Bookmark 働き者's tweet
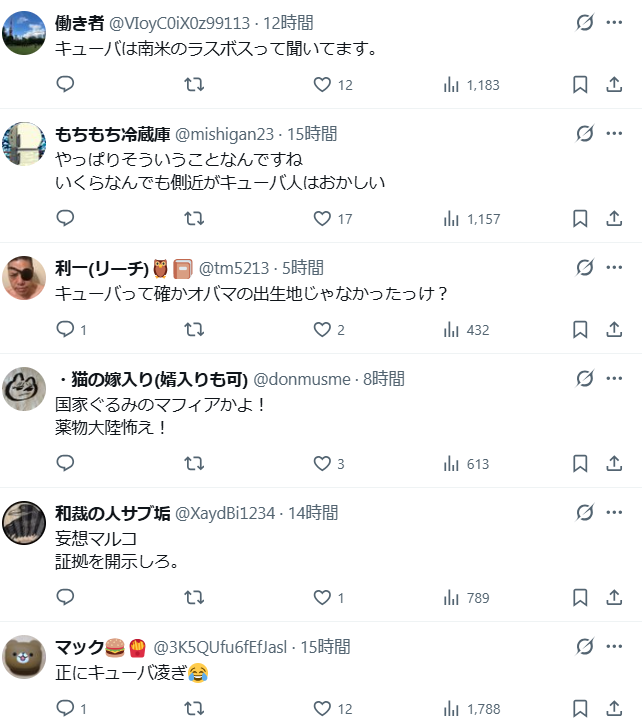This screenshot has height=724, width=642. click(x=580, y=85)
